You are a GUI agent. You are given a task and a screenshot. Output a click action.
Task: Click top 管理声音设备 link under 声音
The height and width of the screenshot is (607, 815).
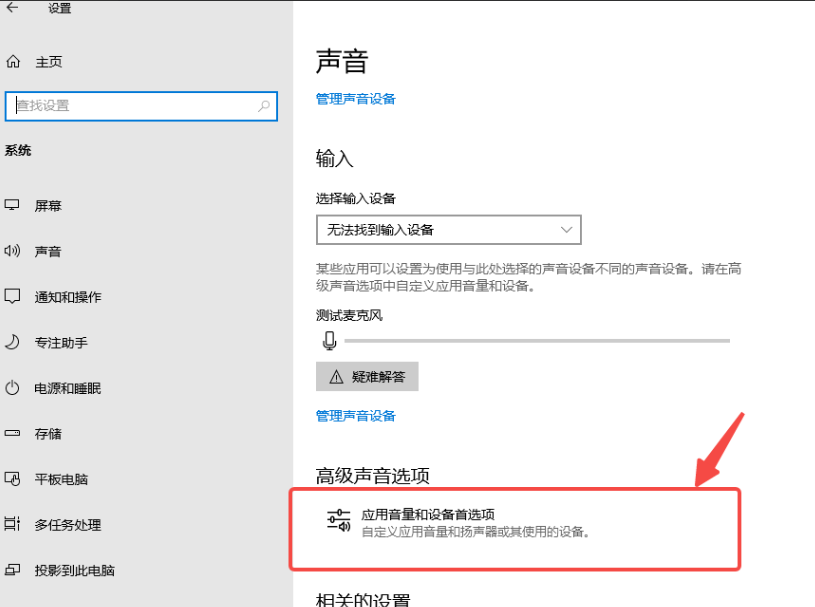coord(356,99)
